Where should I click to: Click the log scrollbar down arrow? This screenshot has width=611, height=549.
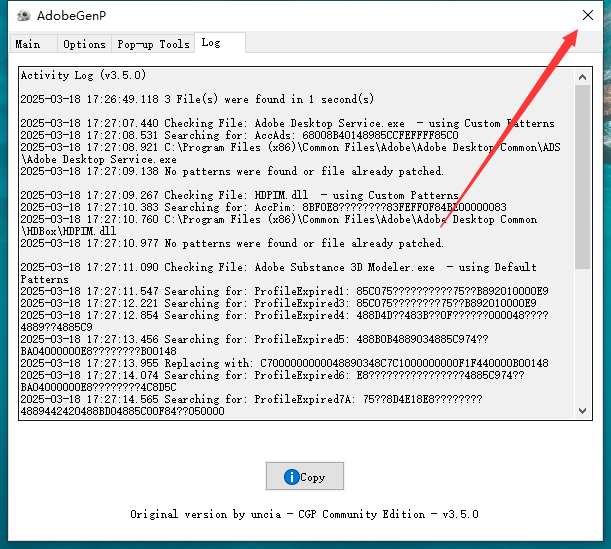click(583, 411)
